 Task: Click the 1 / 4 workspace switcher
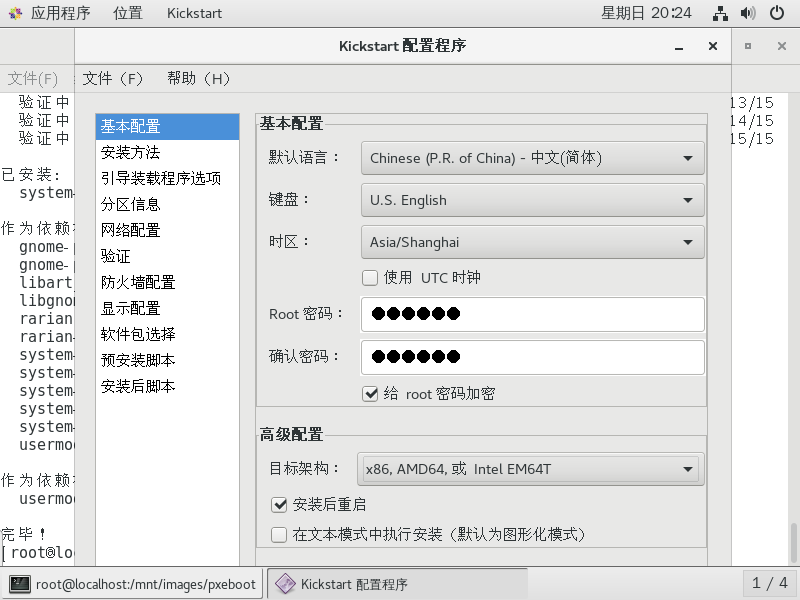(x=769, y=583)
